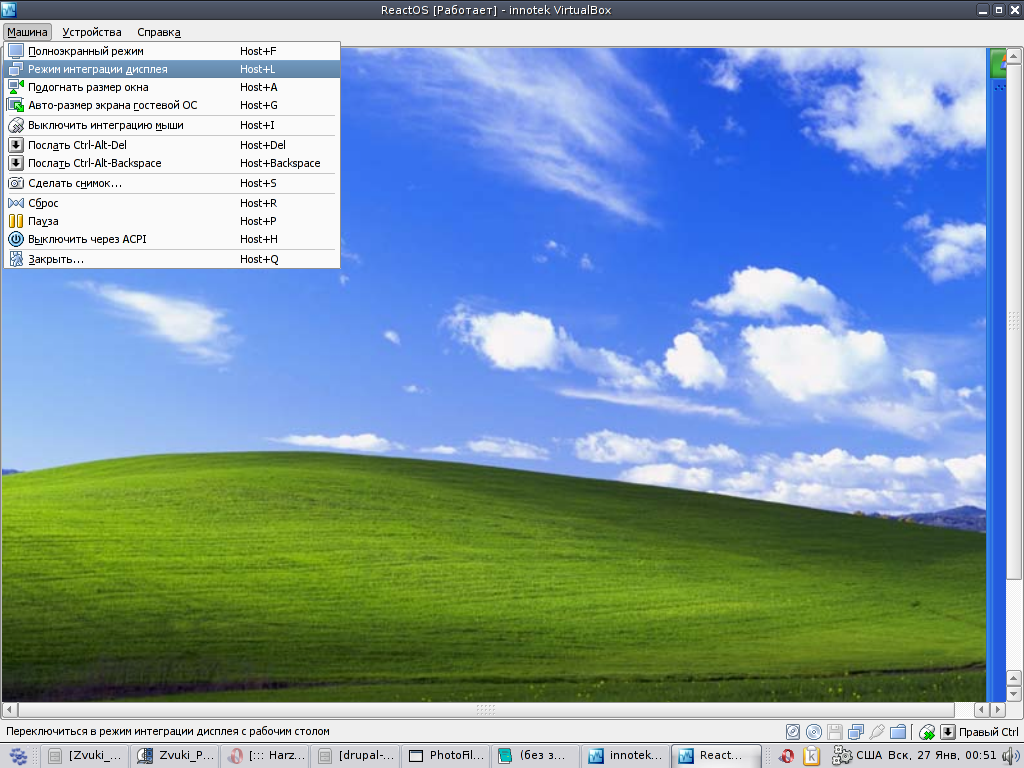Click camera icon beside Сделать снимок
Image resolution: width=1024 pixels, height=768 pixels.
16,184
